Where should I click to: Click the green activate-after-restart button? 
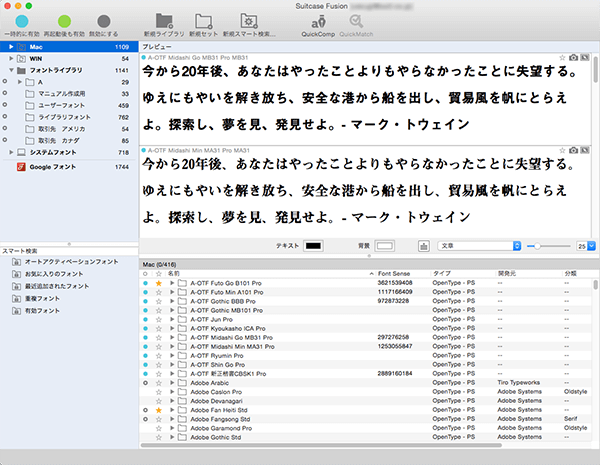point(64,21)
